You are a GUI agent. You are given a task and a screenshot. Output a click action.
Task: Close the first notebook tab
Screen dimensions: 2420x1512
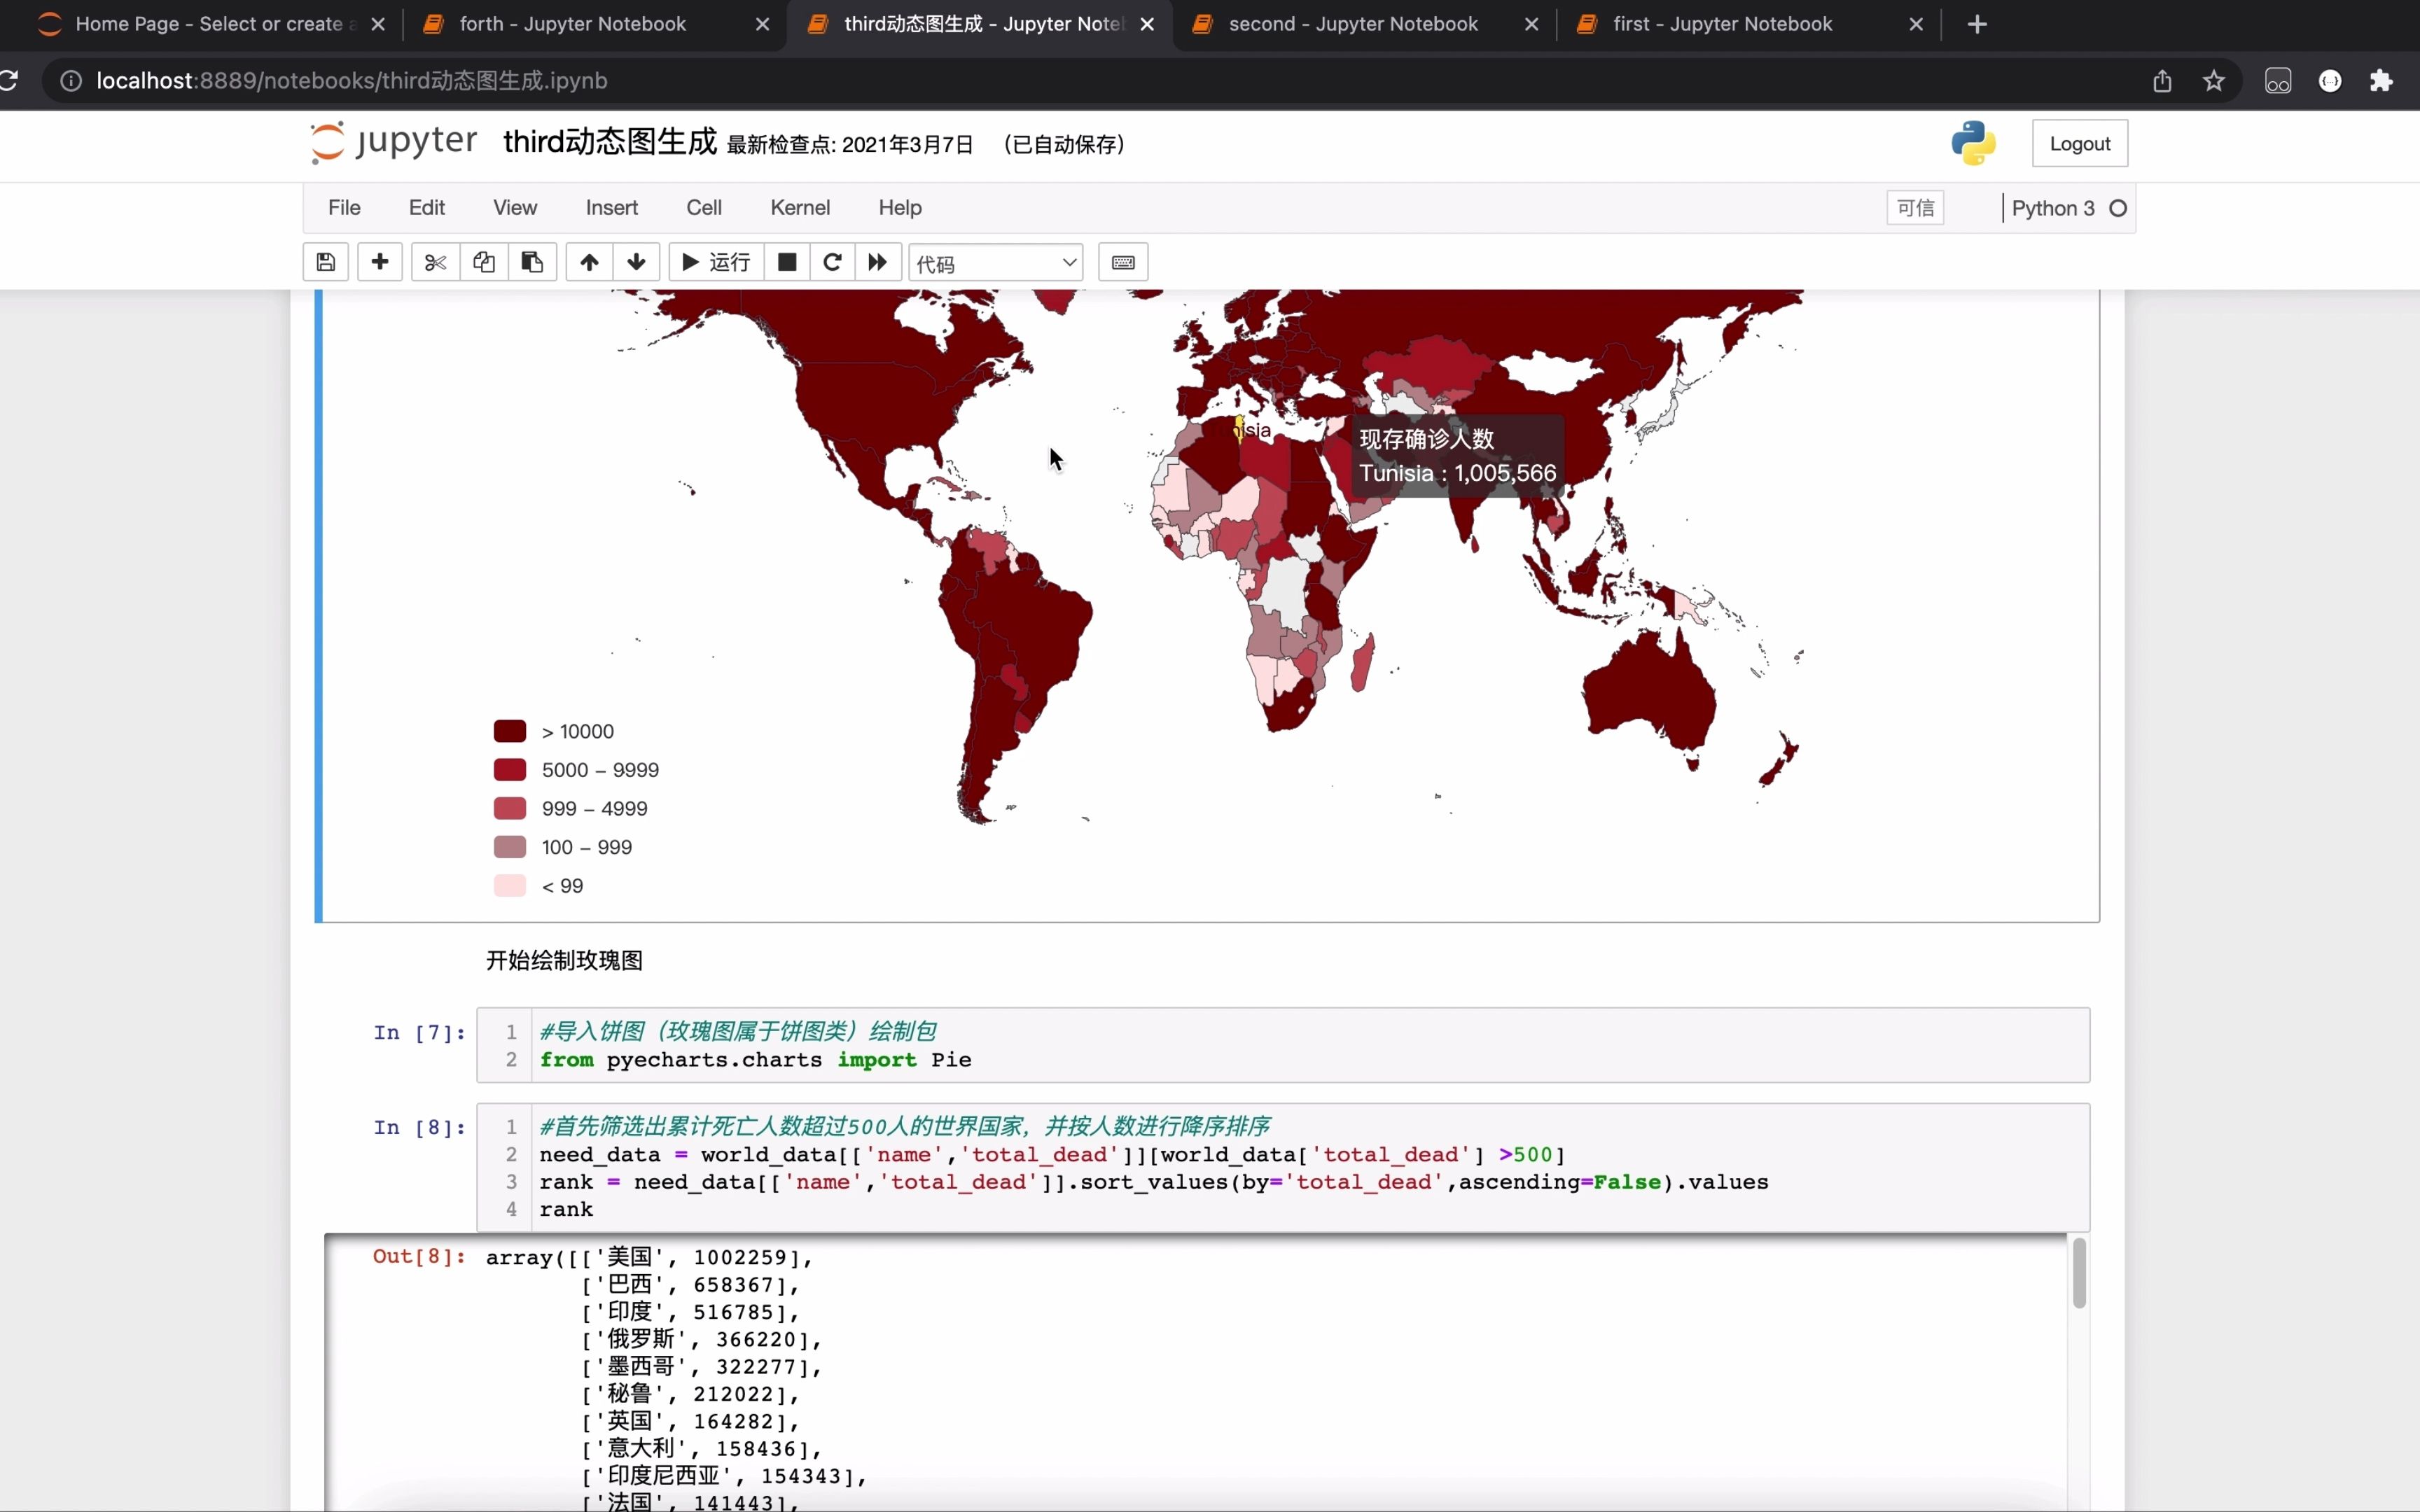click(1916, 24)
